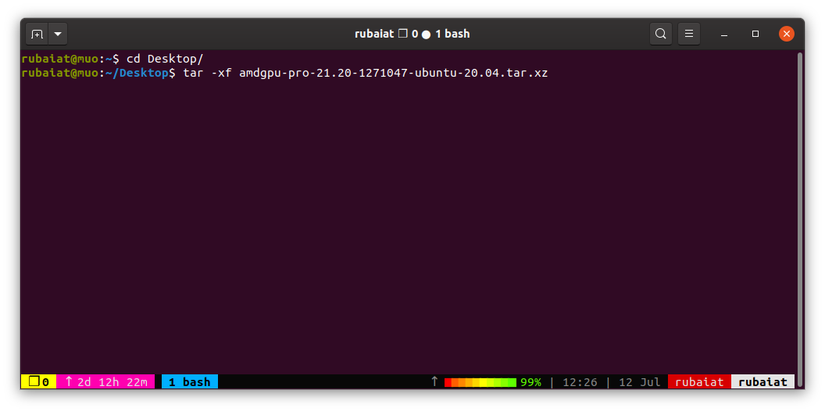
Task: Open a new terminal tab
Action: tap(37, 34)
